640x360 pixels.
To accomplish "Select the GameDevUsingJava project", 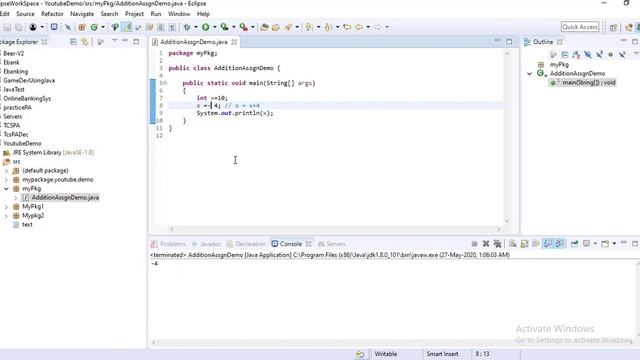I will (29, 80).
